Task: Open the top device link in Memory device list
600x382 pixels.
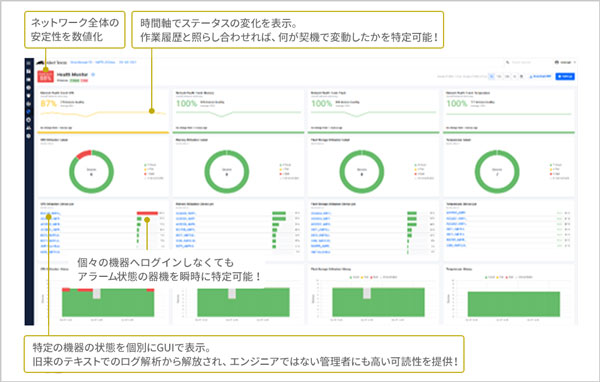Action: tap(186, 213)
